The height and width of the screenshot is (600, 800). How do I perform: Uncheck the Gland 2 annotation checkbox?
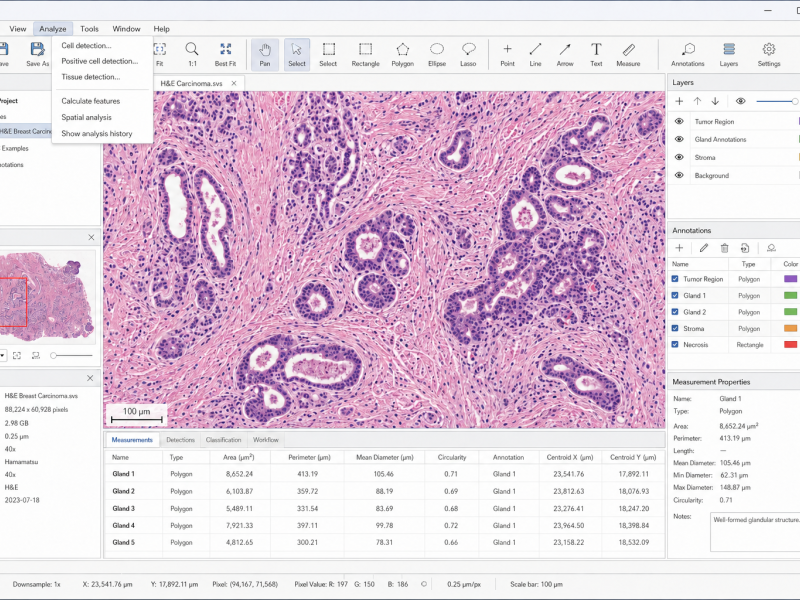point(675,312)
